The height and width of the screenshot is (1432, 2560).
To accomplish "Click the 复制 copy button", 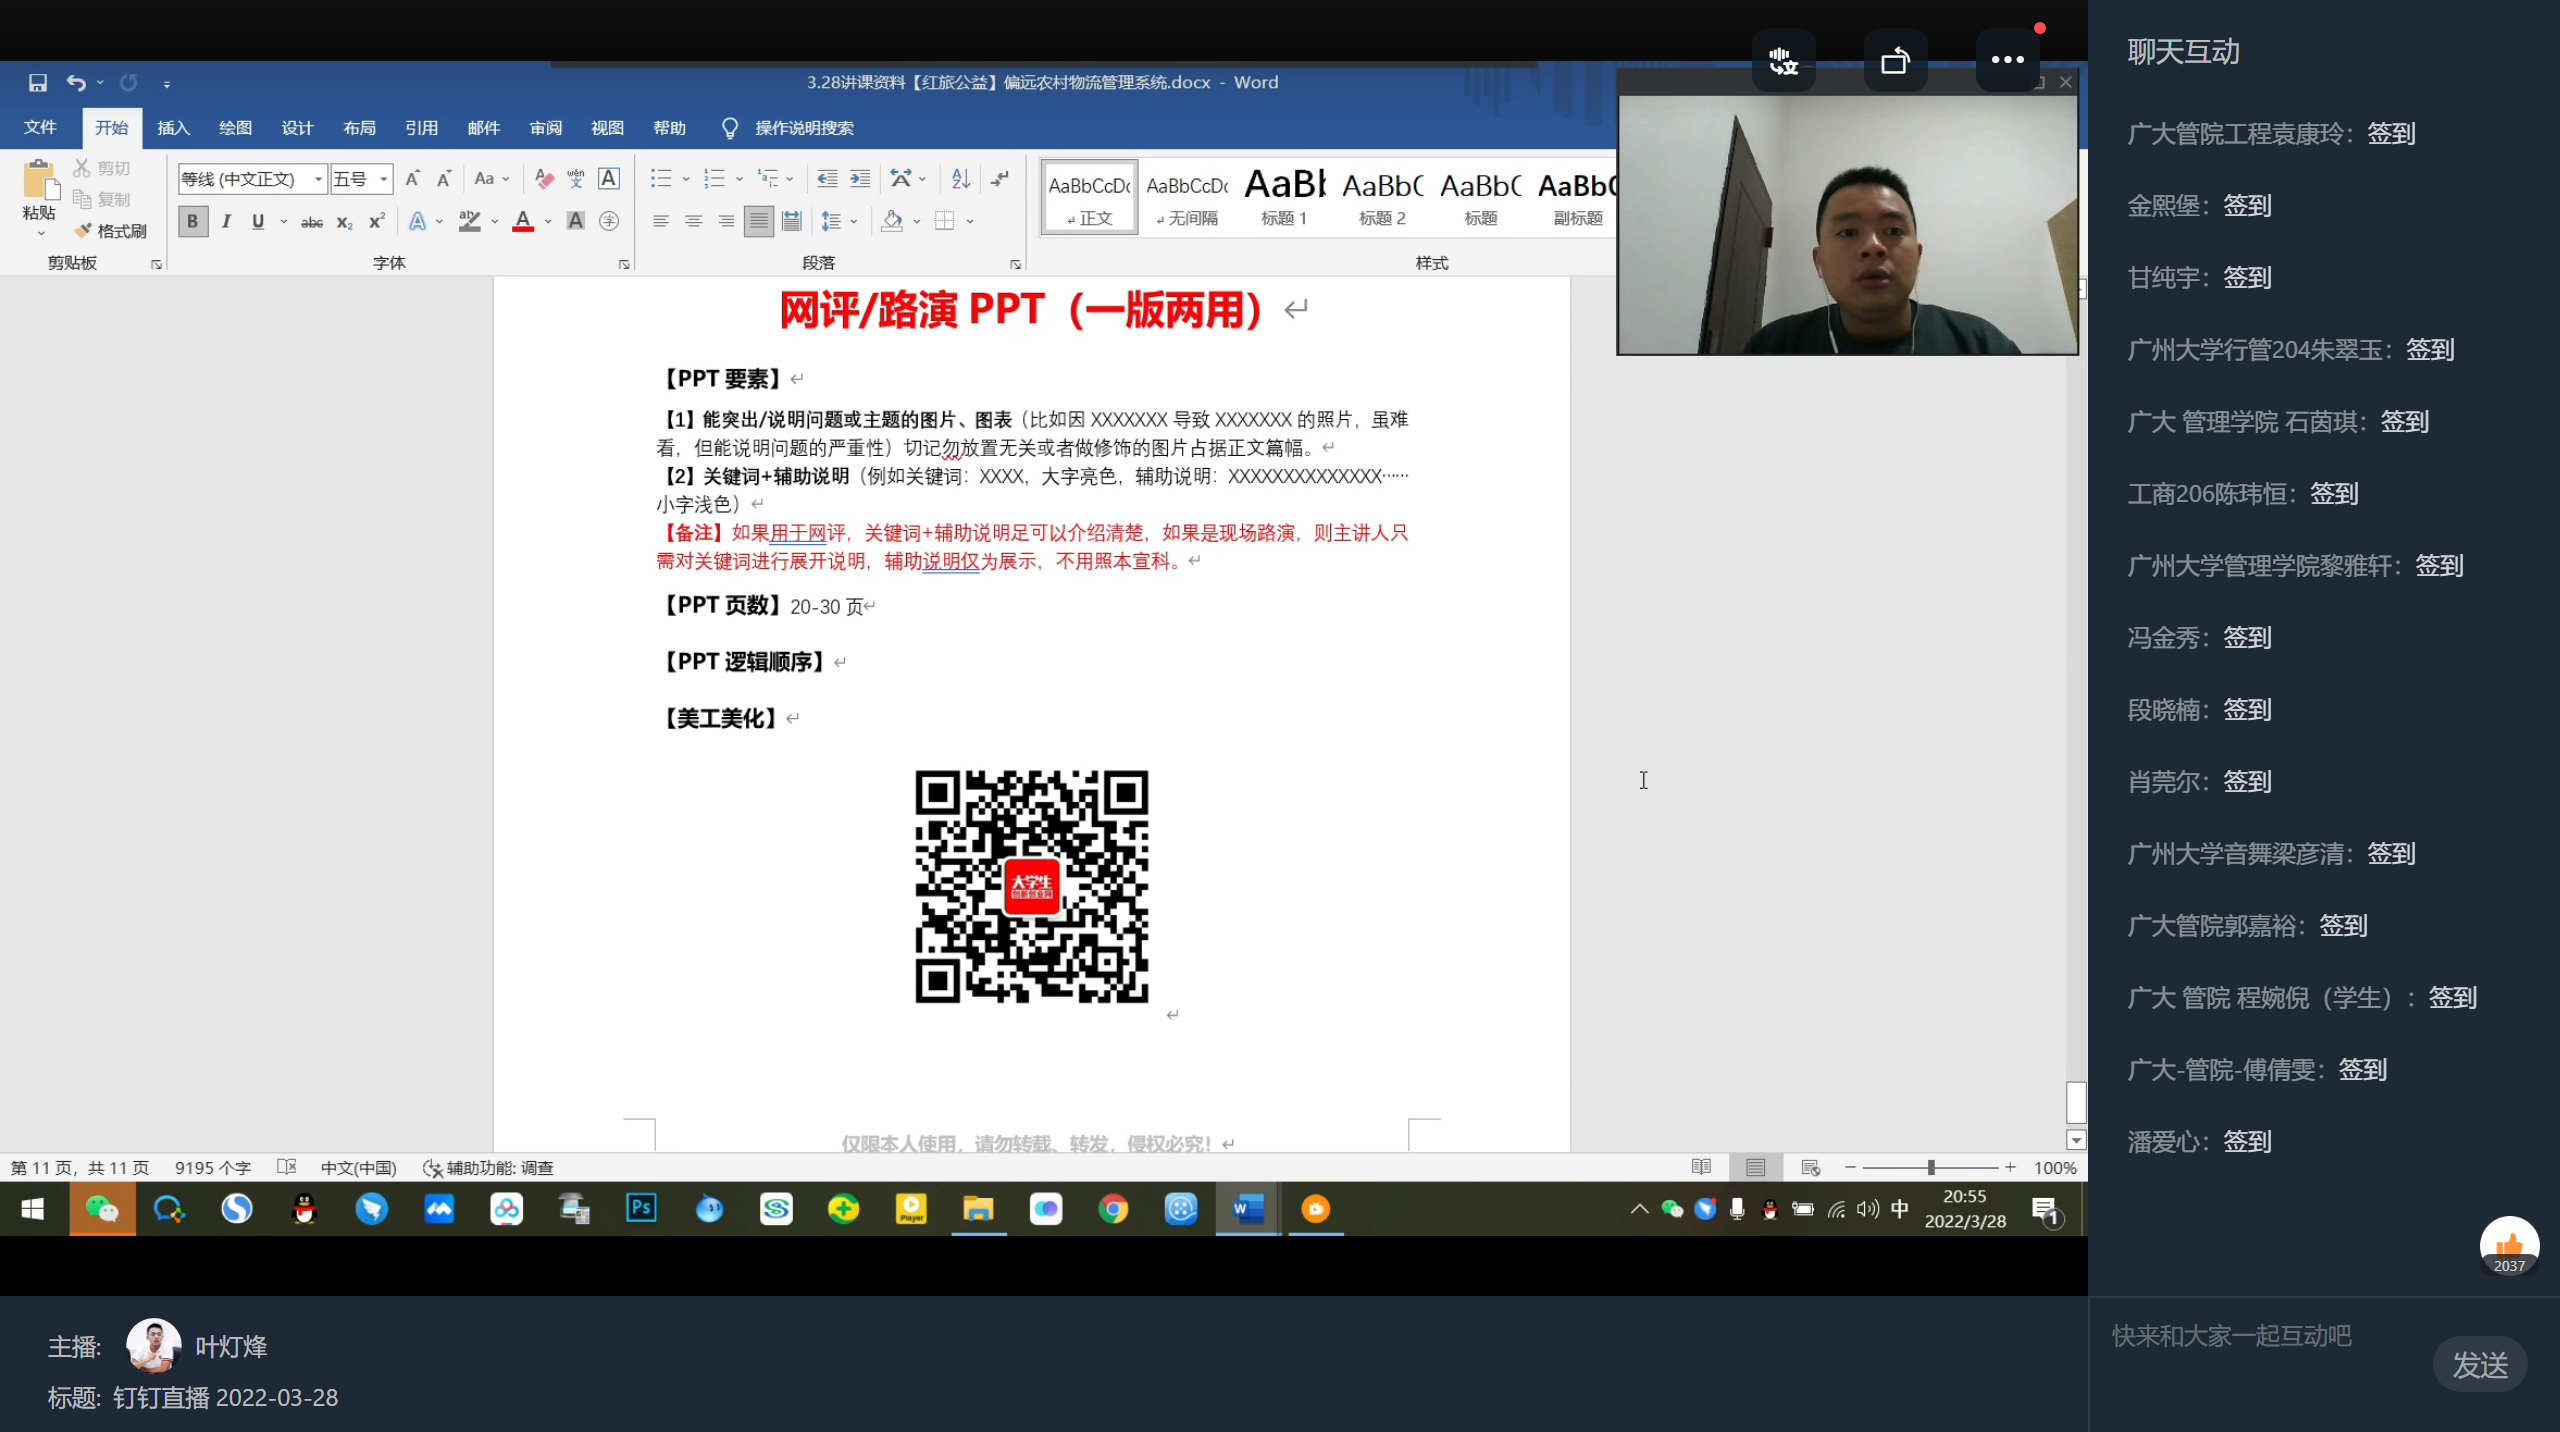I will (102, 199).
